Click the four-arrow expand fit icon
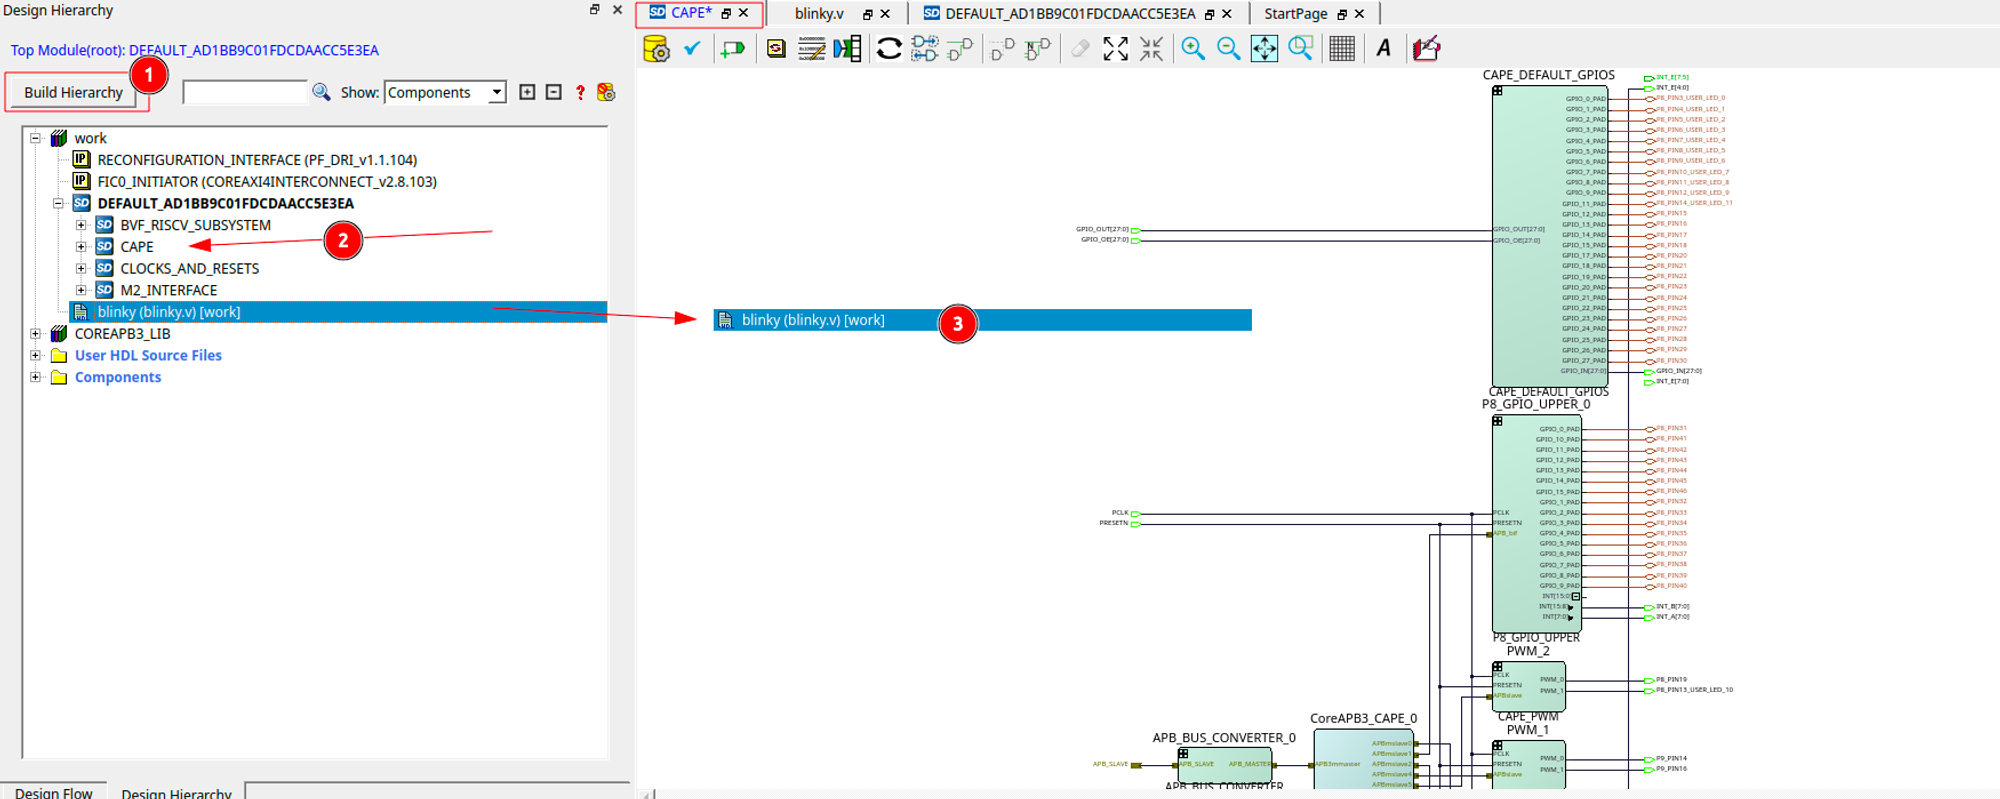 tap(1115, 49)
